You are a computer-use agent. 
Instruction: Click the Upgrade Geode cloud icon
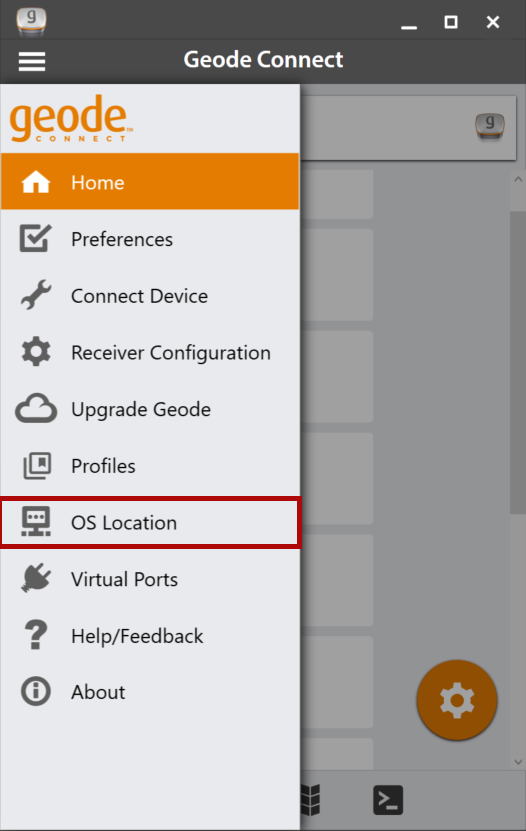point(35,409)
